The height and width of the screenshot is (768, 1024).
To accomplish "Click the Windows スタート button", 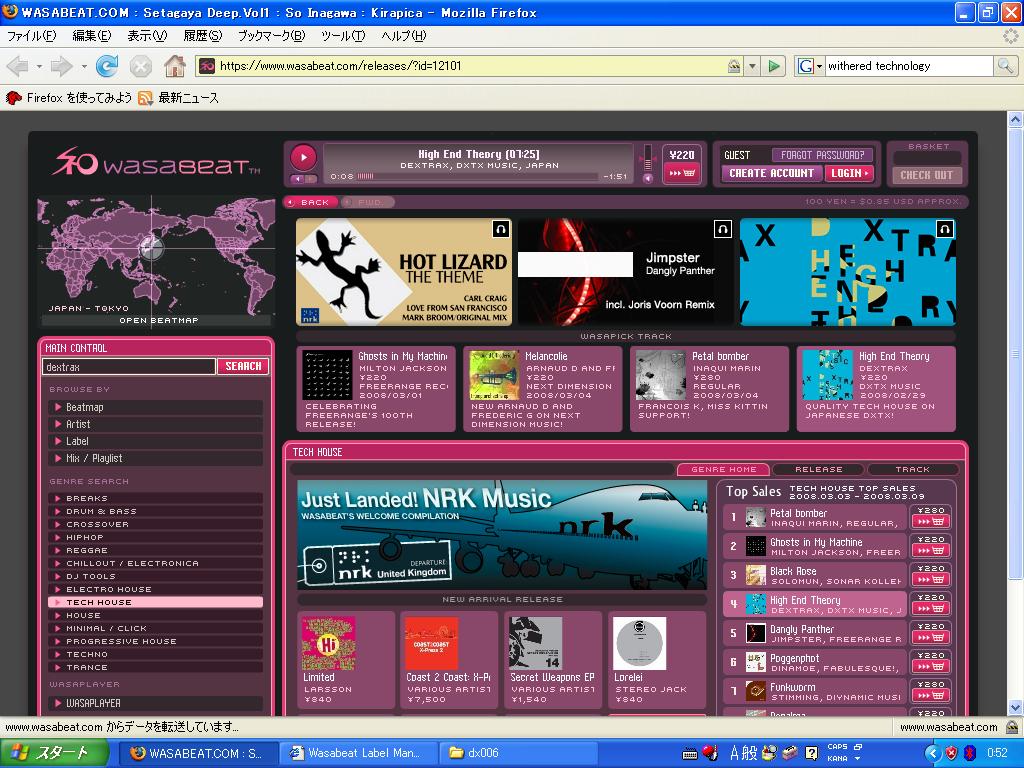I will tap(54, 753).
